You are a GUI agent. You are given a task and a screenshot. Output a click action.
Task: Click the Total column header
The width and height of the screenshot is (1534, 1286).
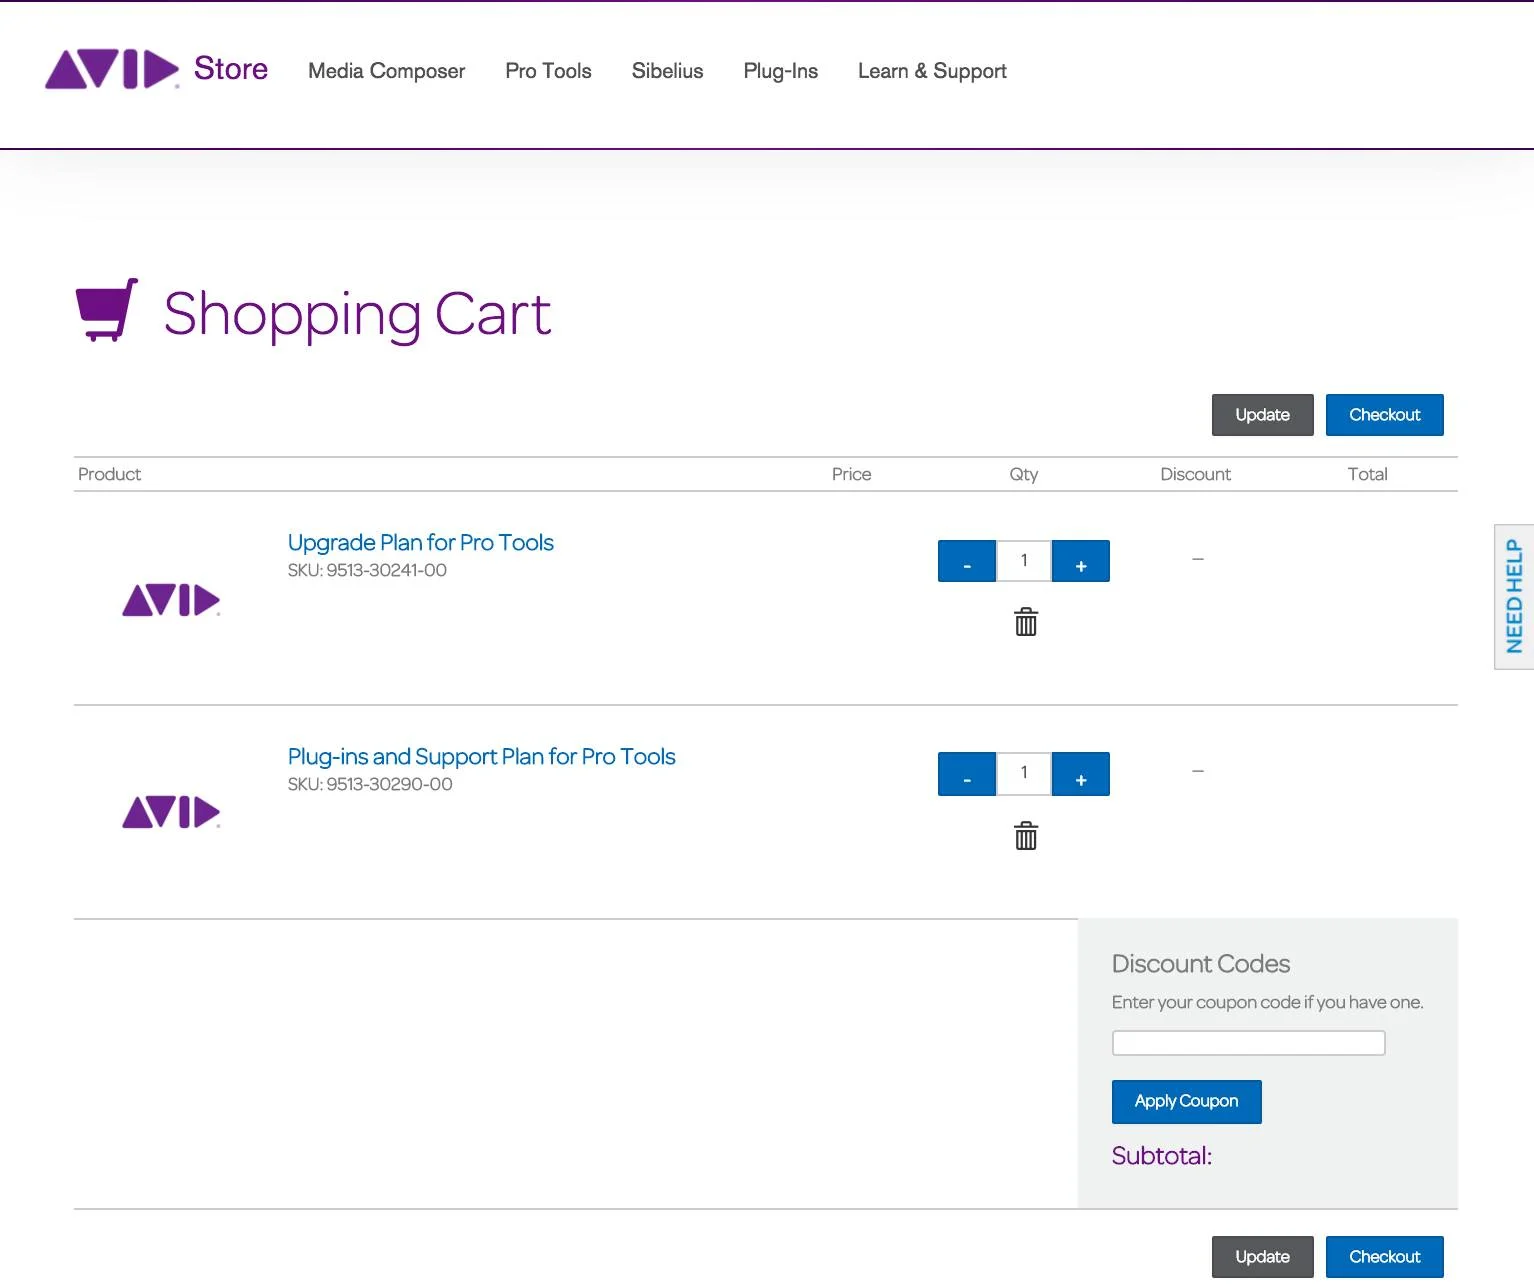tap(1367, 474)
